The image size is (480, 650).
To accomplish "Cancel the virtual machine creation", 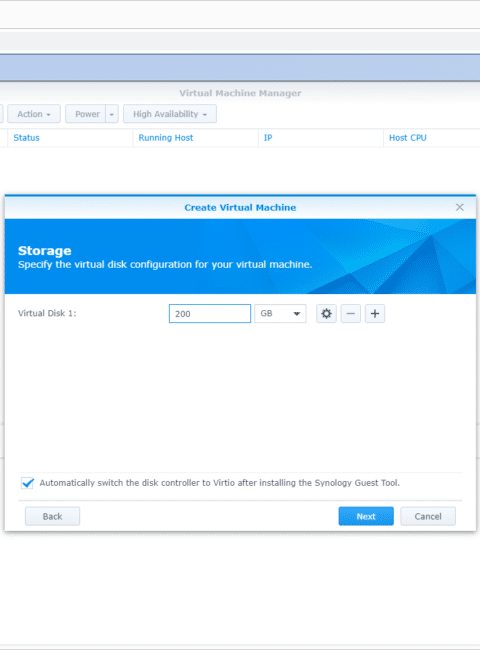I will (x=428, y=516).
